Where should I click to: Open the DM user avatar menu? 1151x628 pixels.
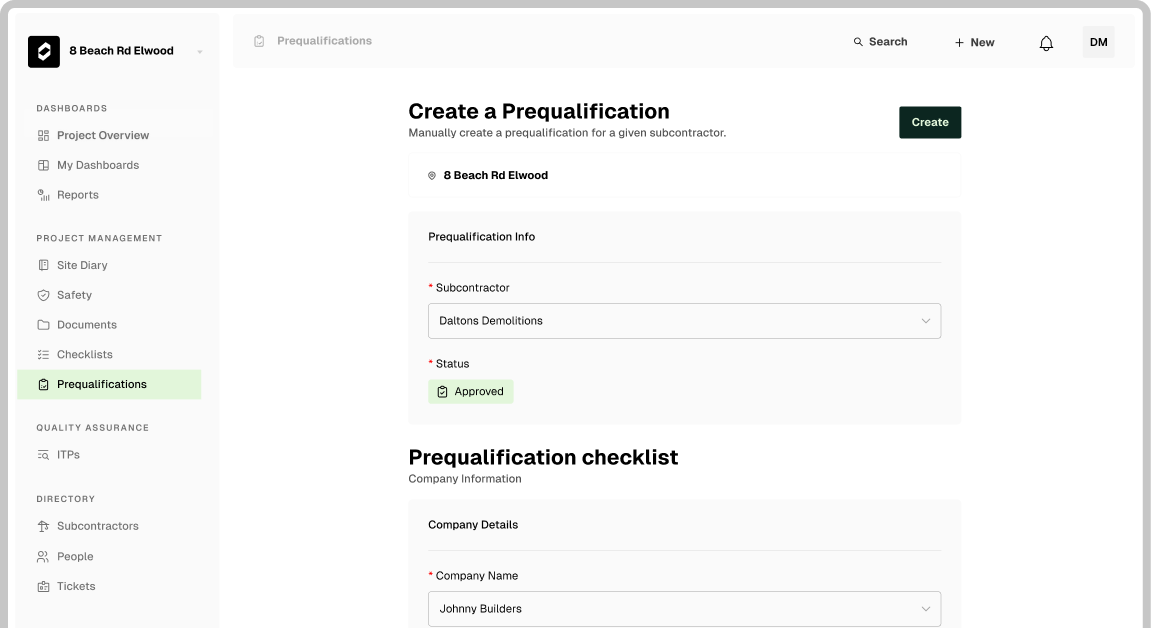point(1098,43)
